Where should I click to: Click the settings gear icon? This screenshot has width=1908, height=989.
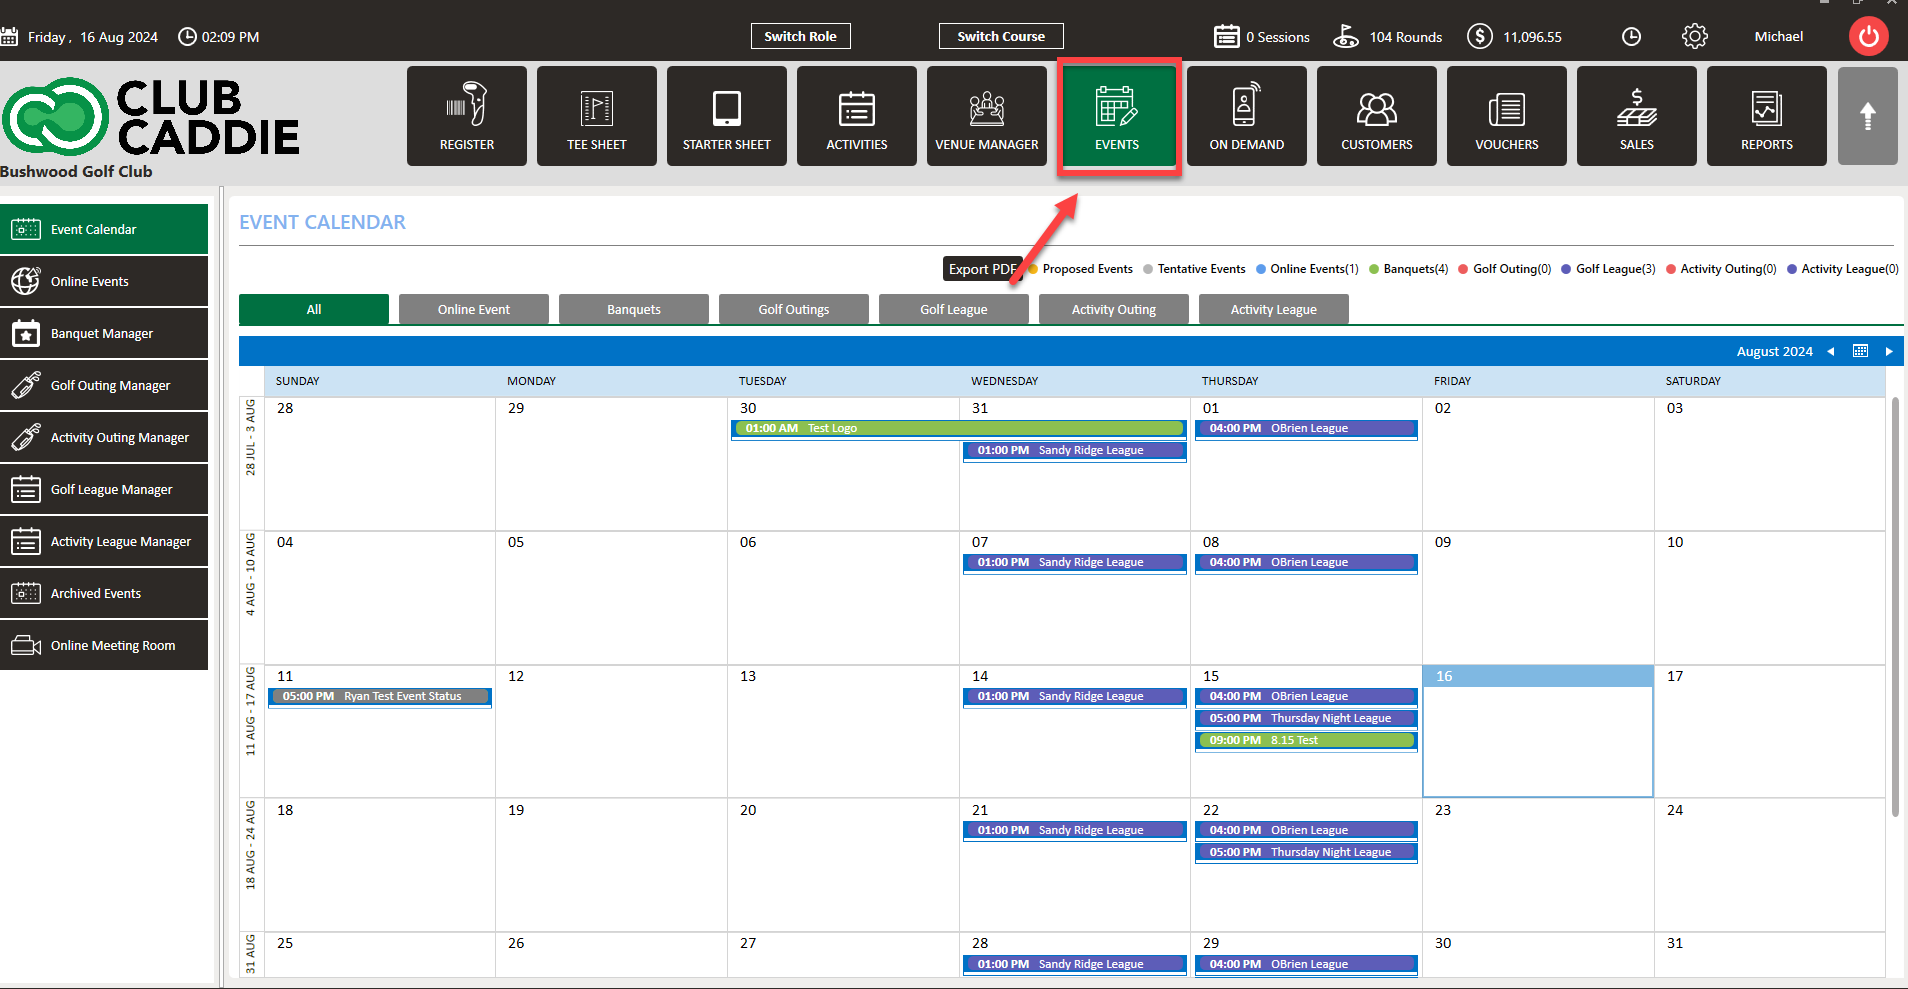(1694, 37)
